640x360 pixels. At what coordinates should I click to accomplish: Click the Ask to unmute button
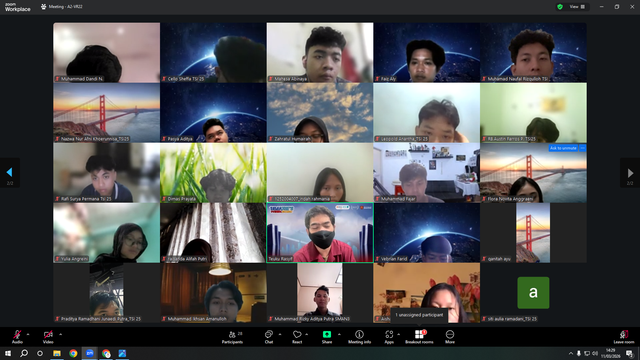pyautogui.click(x=563, y=148)
